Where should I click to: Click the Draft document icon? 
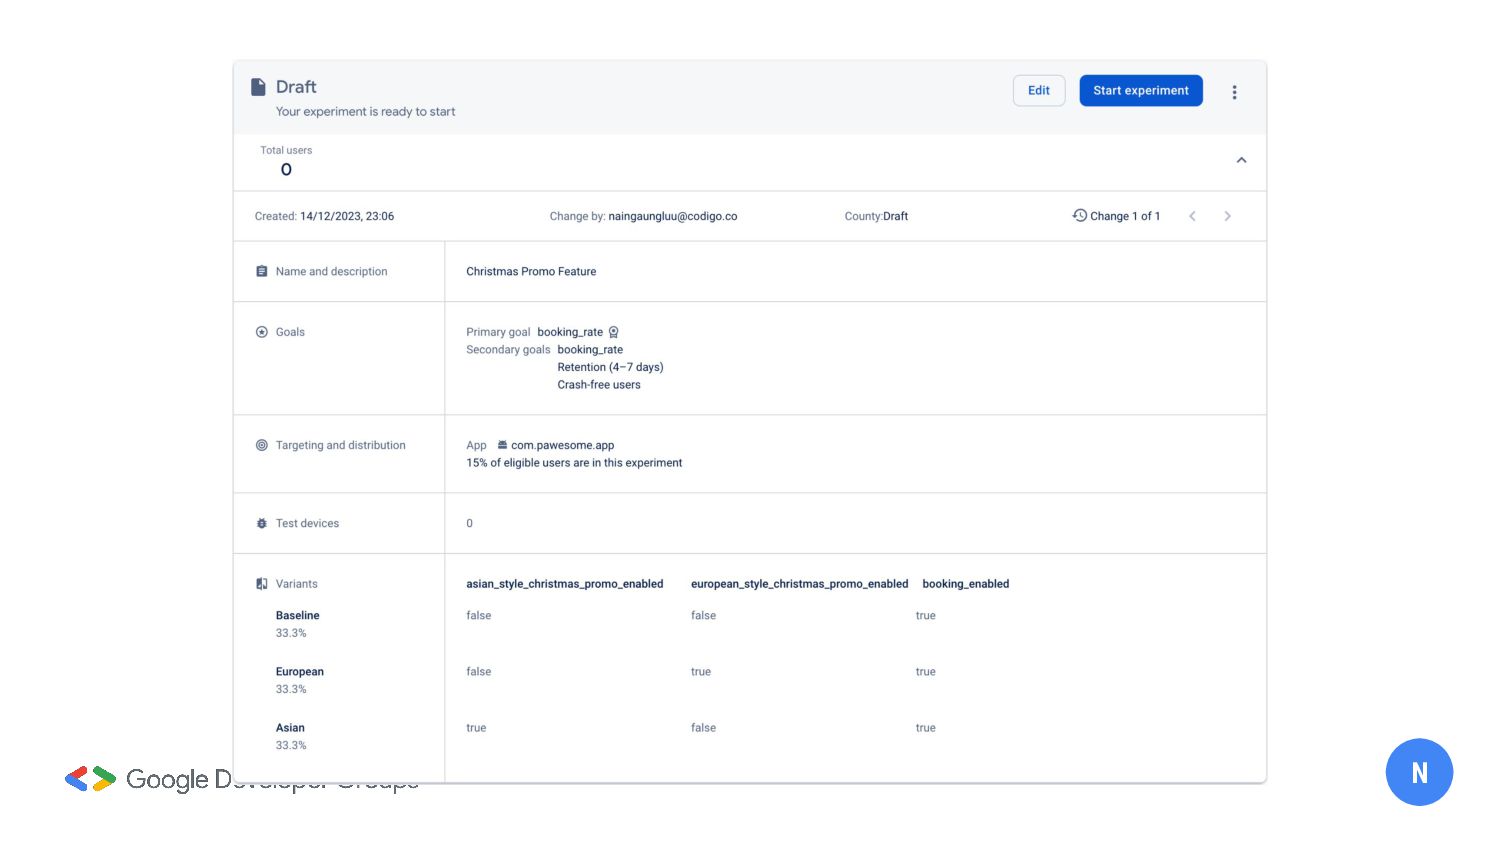tap(258, 87)
